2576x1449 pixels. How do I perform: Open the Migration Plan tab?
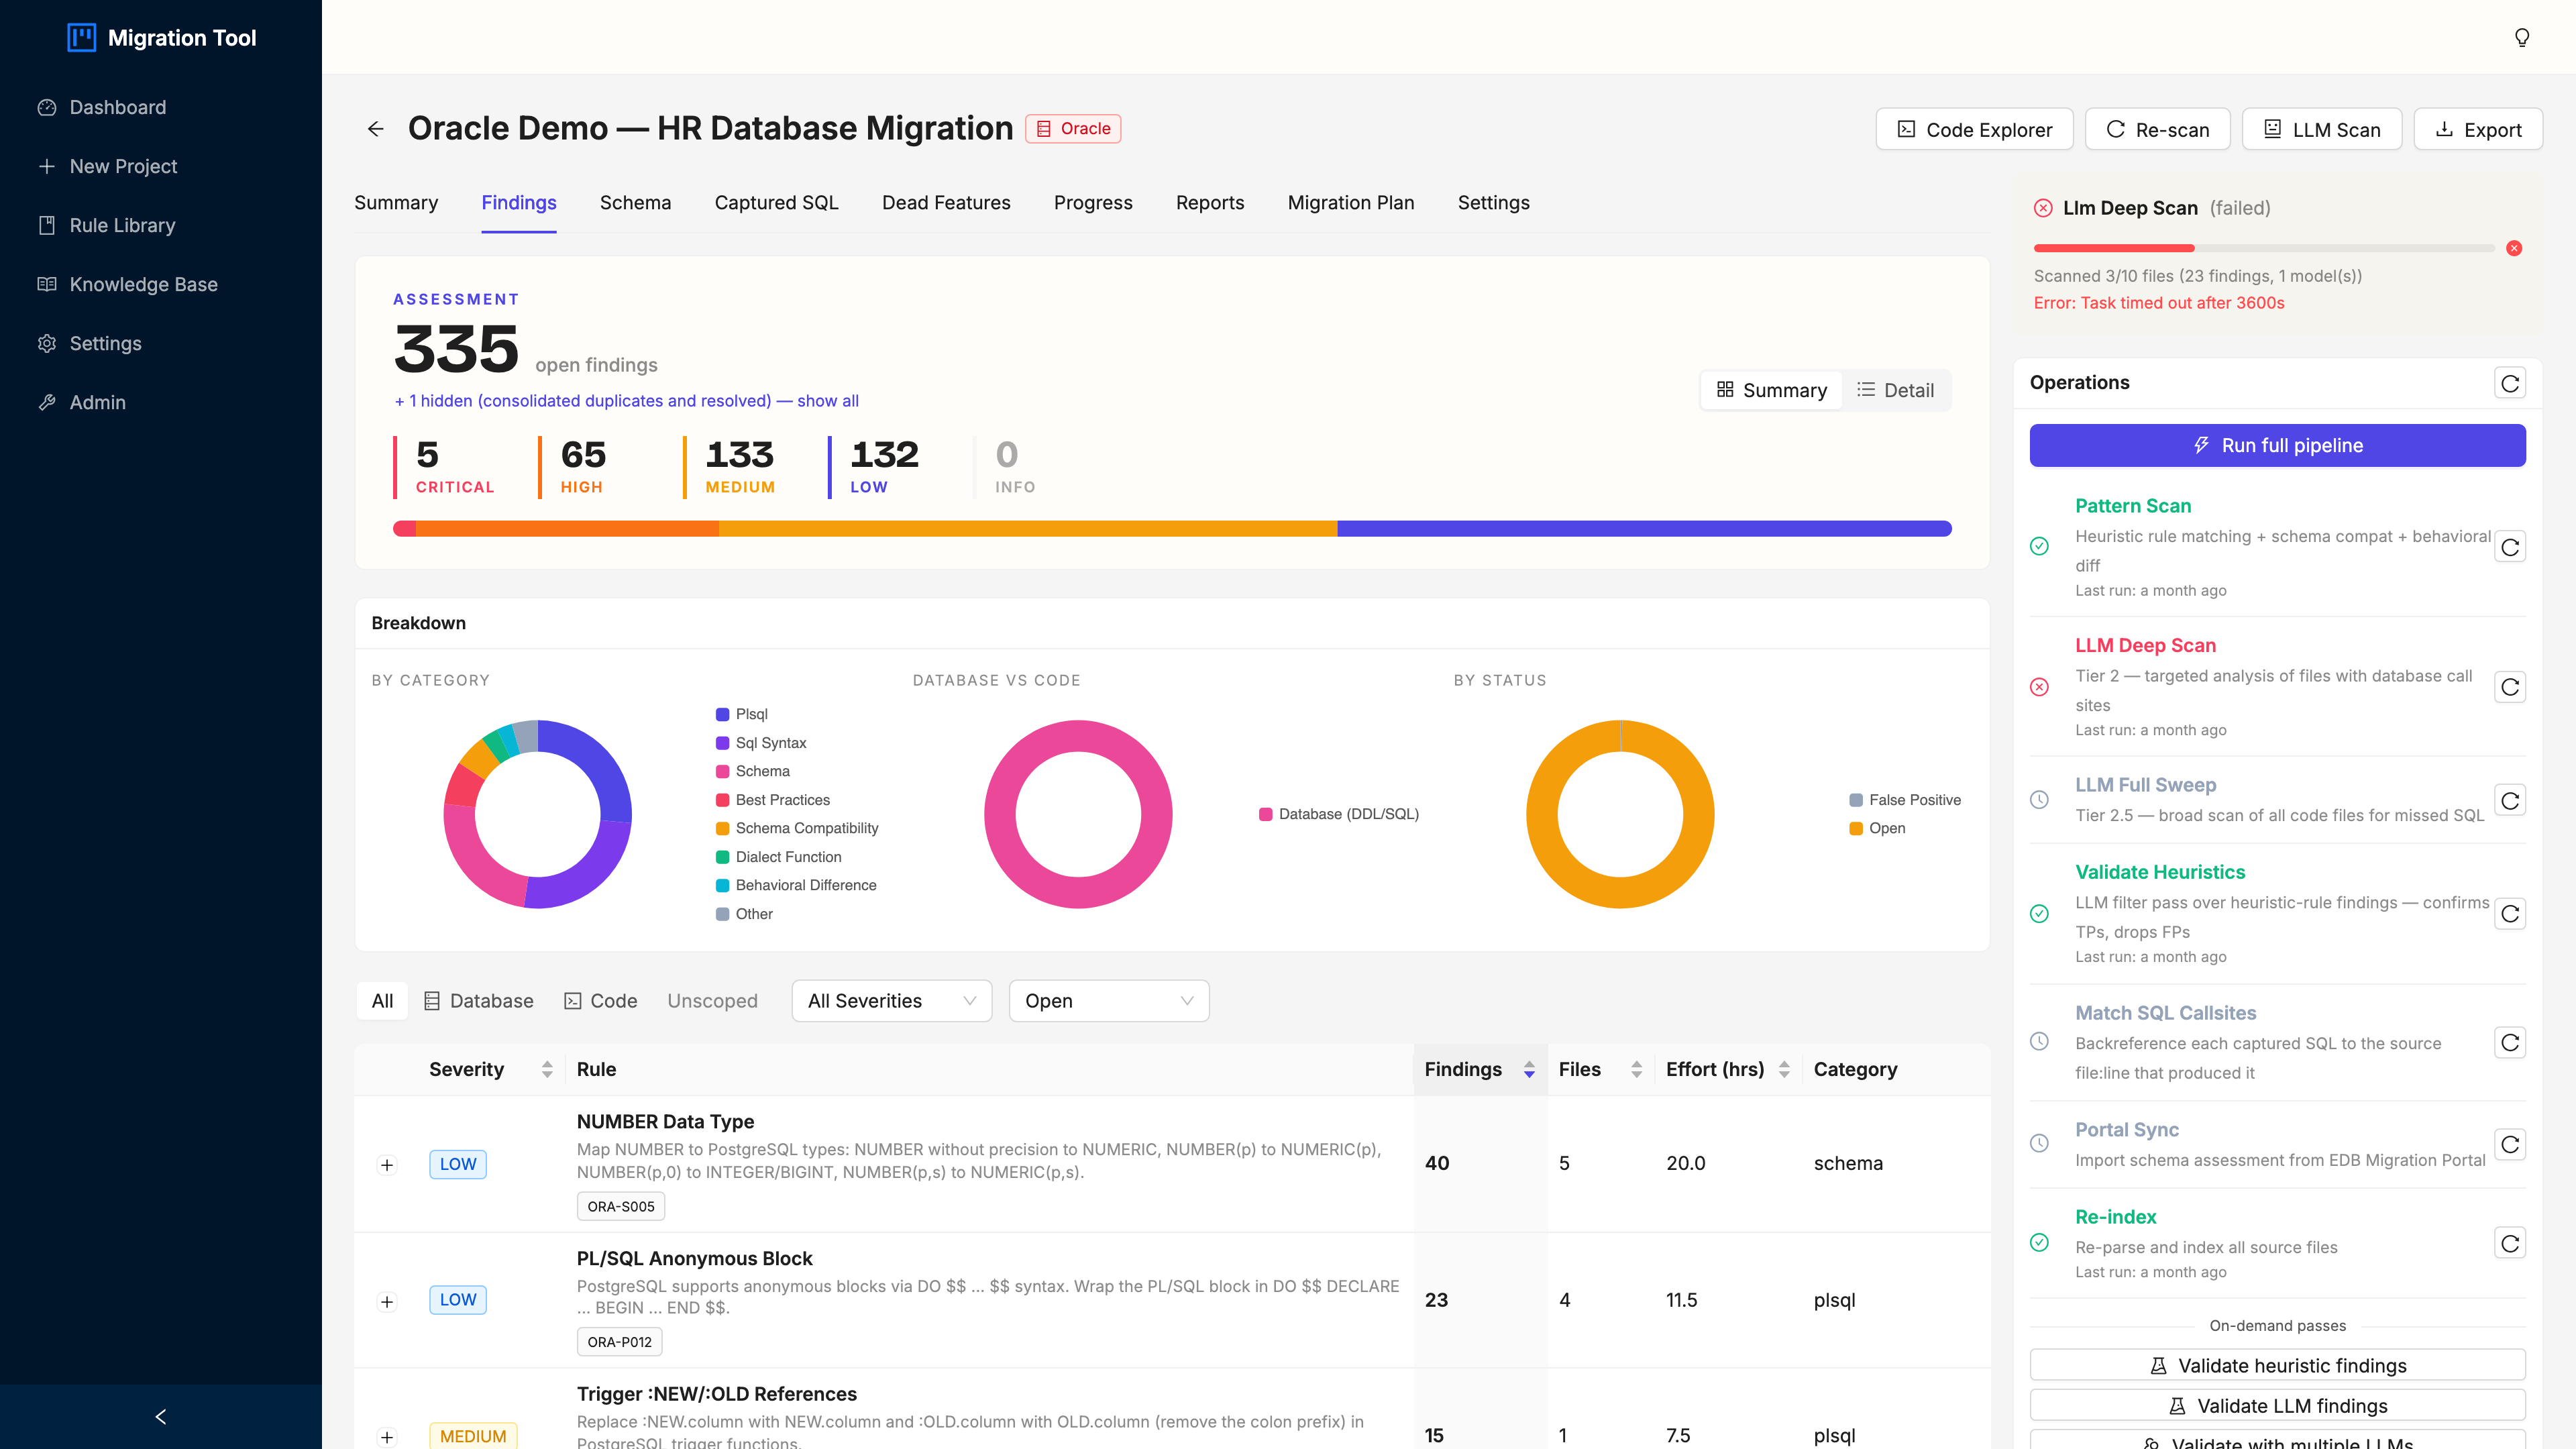1350,203
